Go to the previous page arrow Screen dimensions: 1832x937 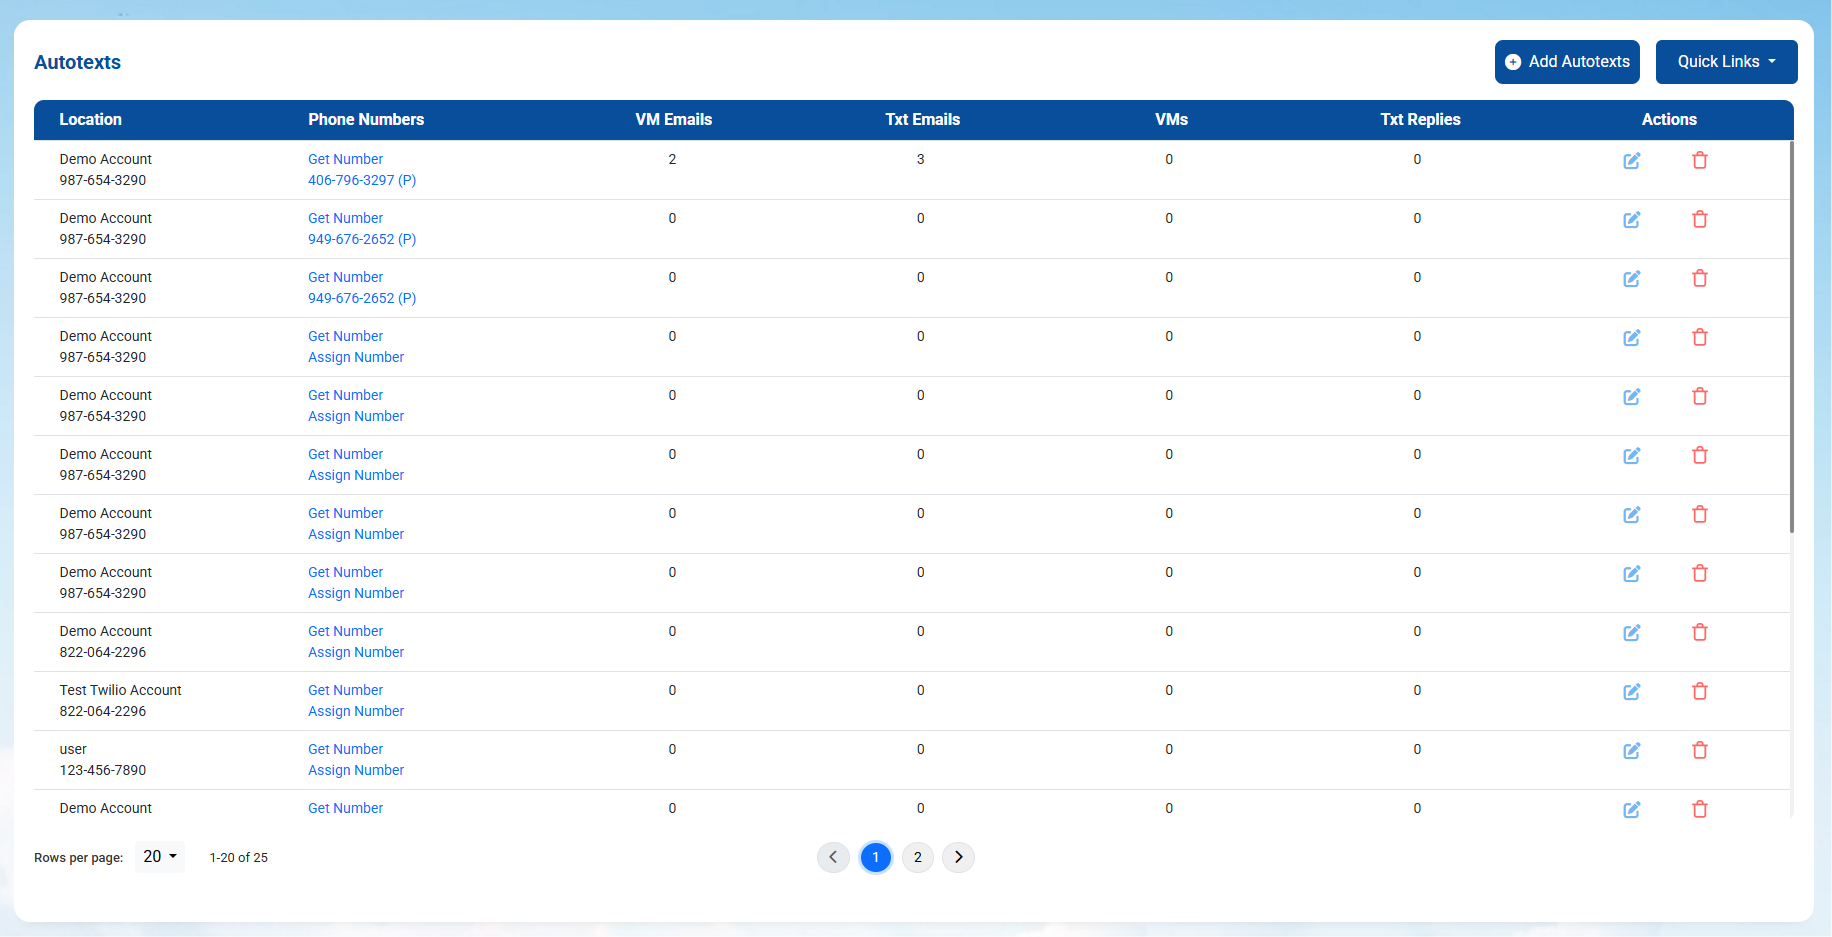pos(833,857)
